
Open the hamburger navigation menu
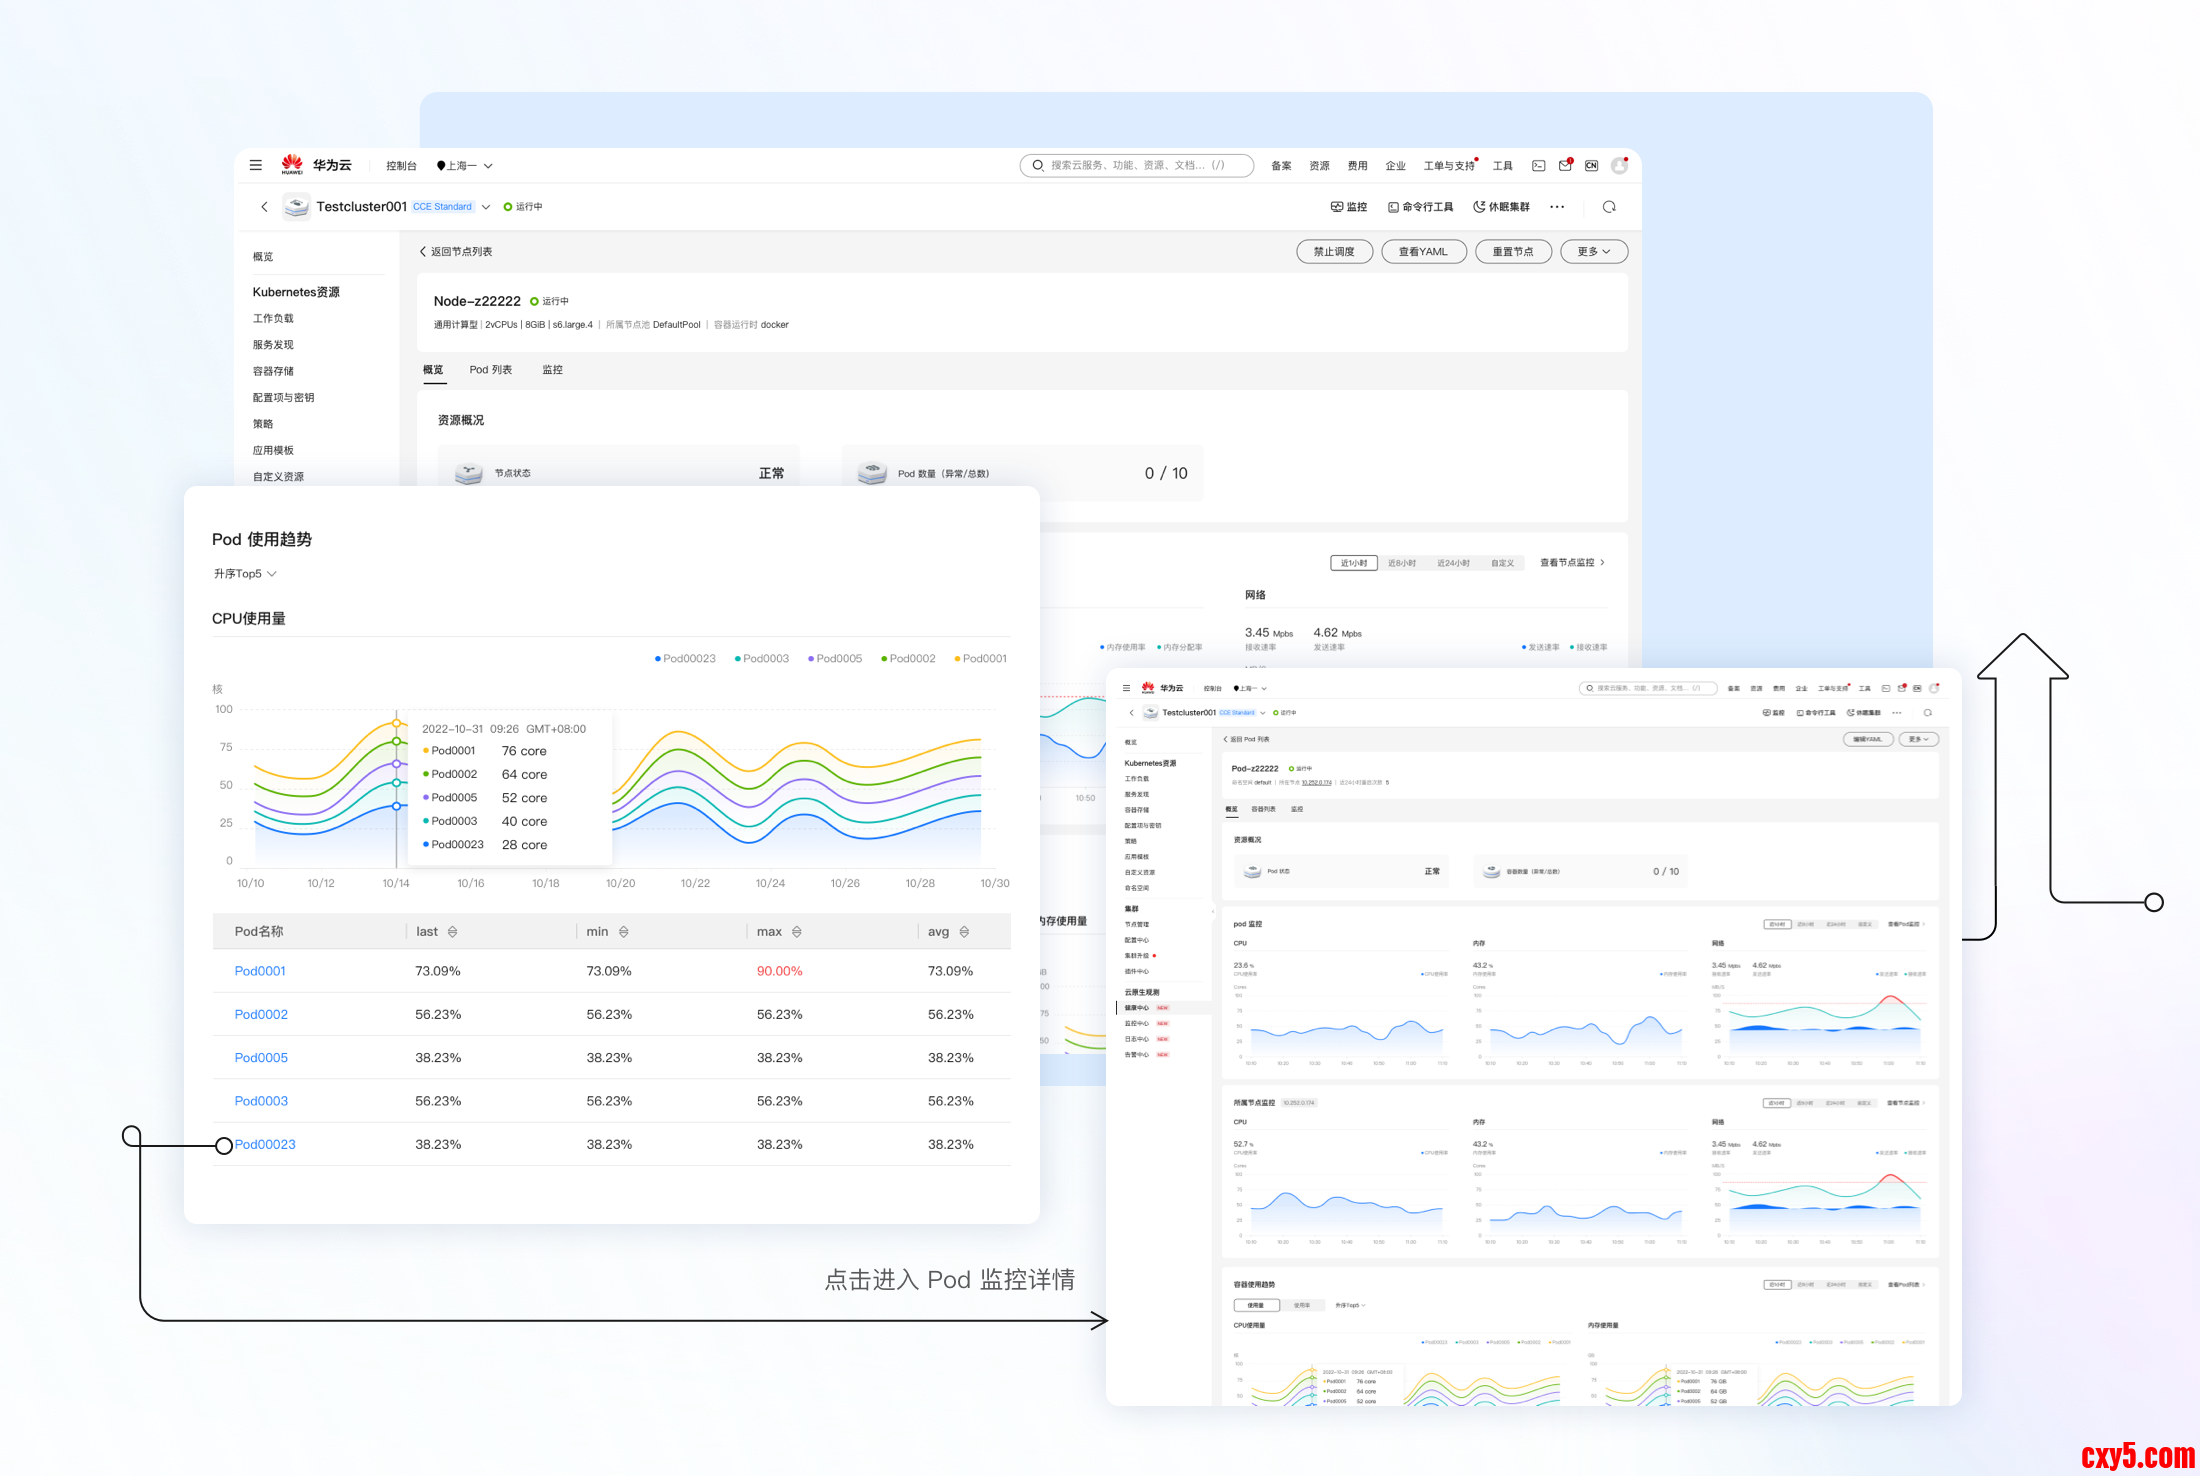pyautogui.click(x=256, y=165)
